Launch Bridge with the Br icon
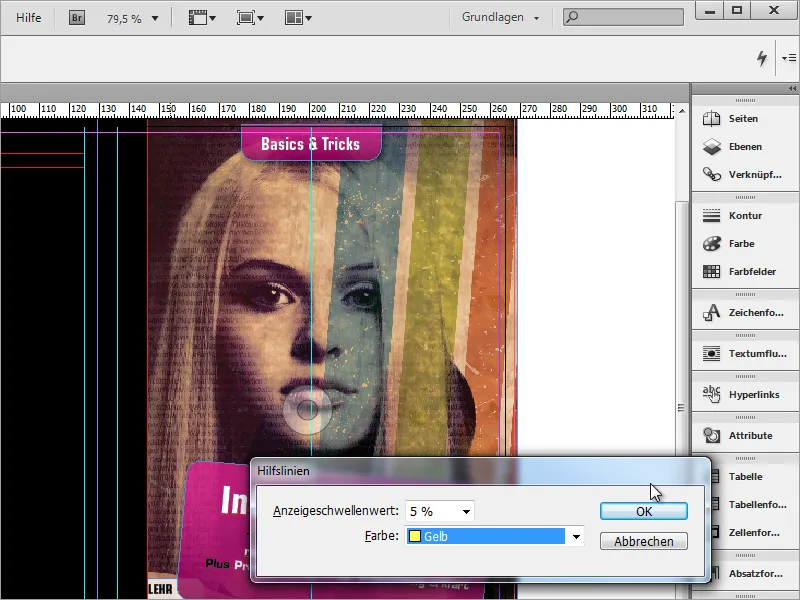This screenshot has height=600, width=800. click(77, 18)
